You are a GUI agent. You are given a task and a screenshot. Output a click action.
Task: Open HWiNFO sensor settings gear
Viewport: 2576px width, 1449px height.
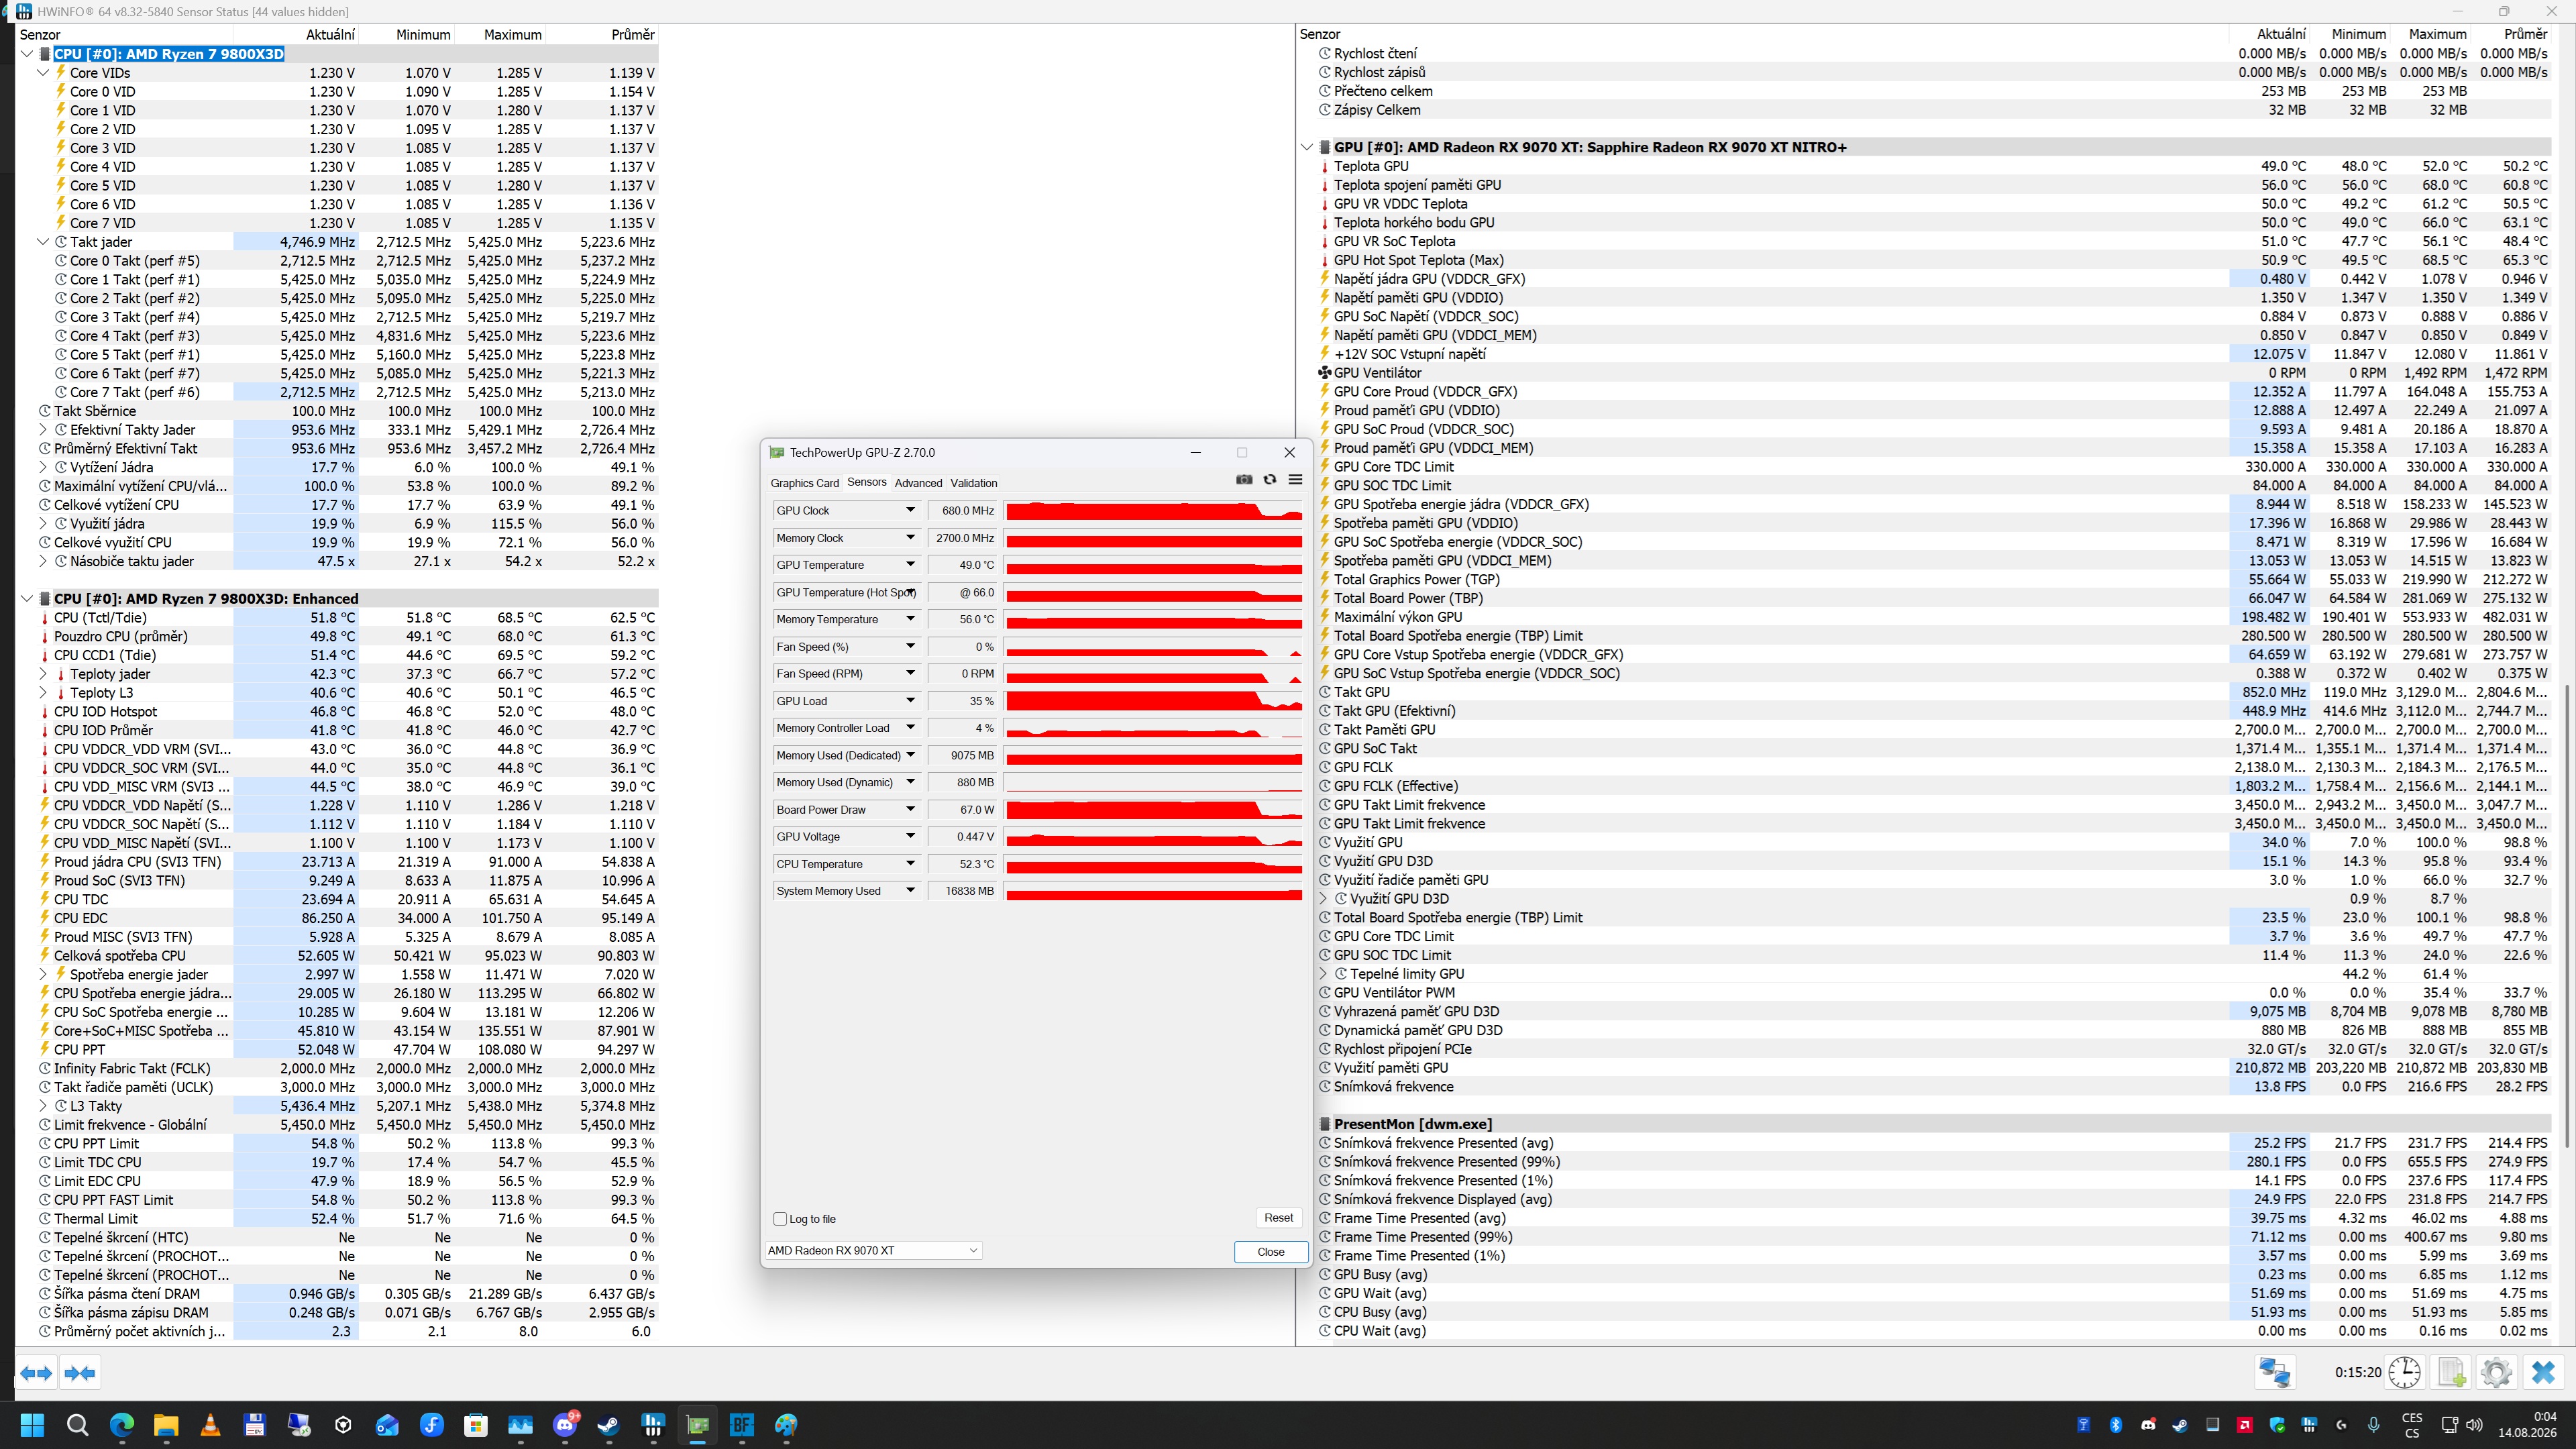pyautogui.click(x=2496, y=1372)
